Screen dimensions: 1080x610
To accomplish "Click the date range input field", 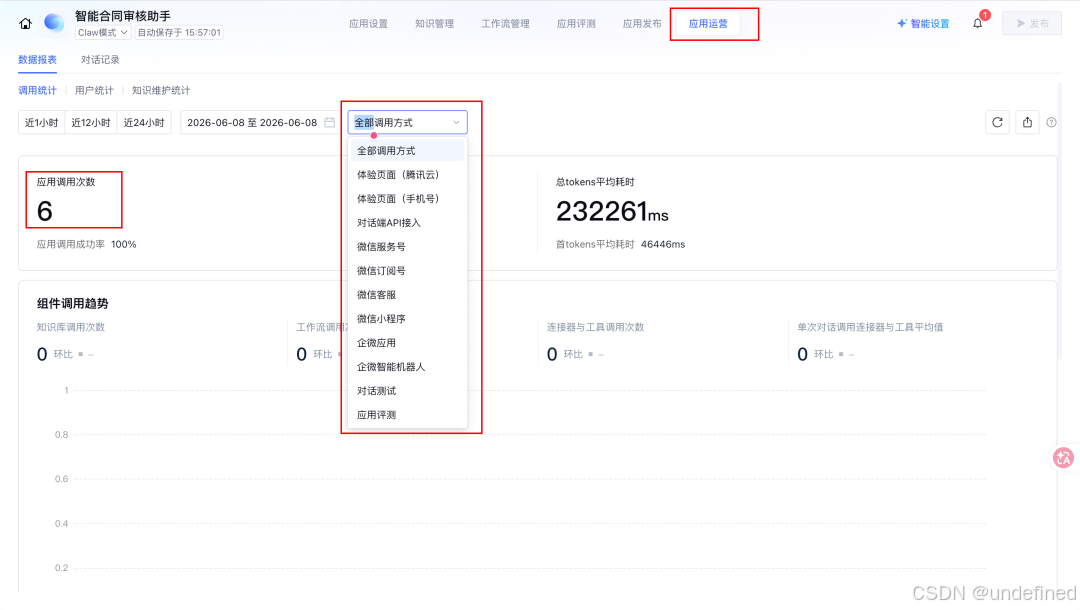I will point(260,123).
